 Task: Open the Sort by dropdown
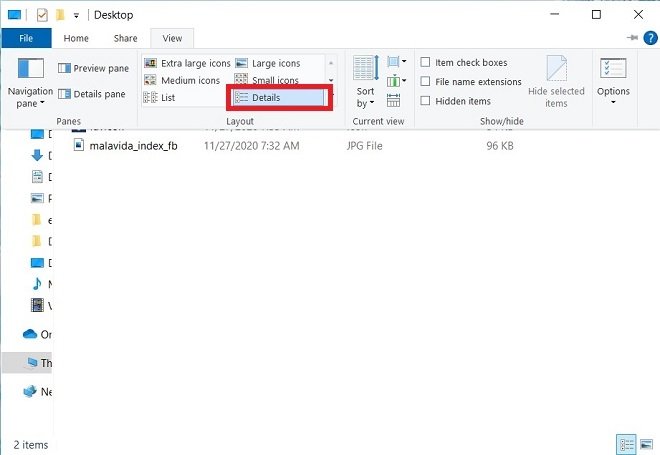click(x=365, y=82)
